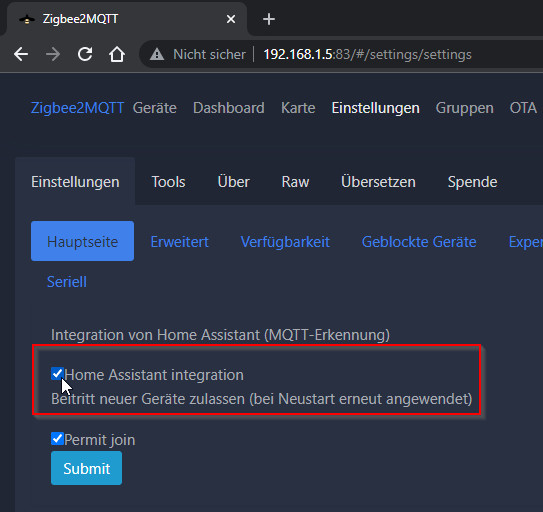Click 'Integration von Home Assistant (MQTT-Erkennung)' text

pos(220,335)
